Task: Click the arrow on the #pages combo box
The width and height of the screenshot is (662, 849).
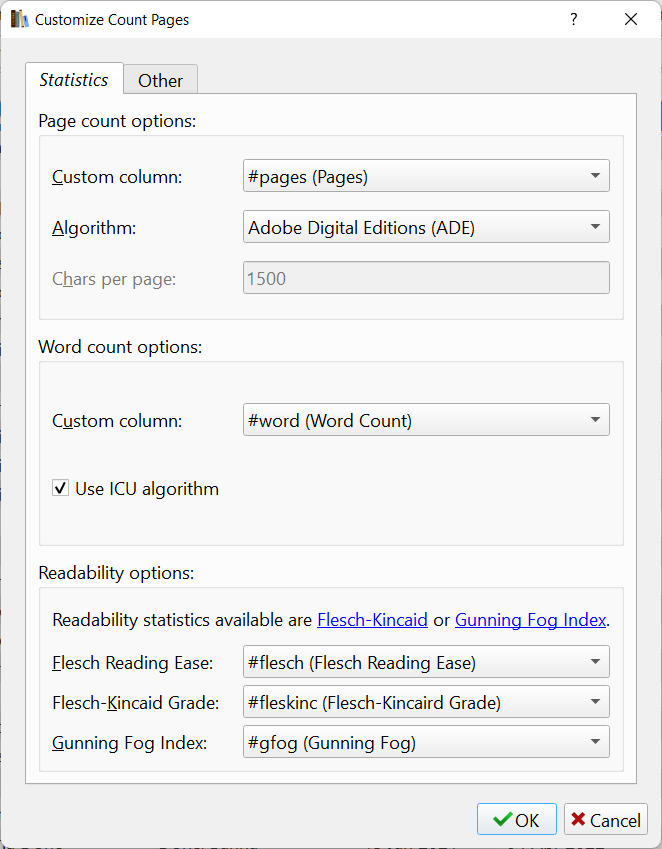Action: coord(595,176)
